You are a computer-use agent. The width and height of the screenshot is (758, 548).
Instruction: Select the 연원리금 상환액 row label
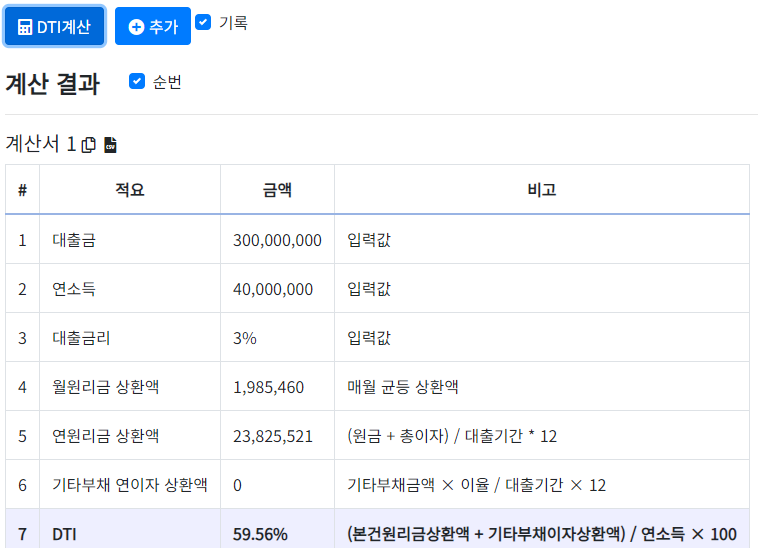click(105, 436)
